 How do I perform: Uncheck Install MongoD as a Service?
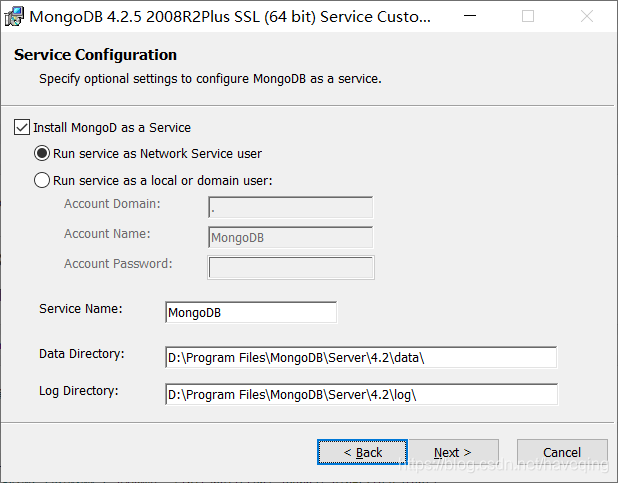click(22, 127)
